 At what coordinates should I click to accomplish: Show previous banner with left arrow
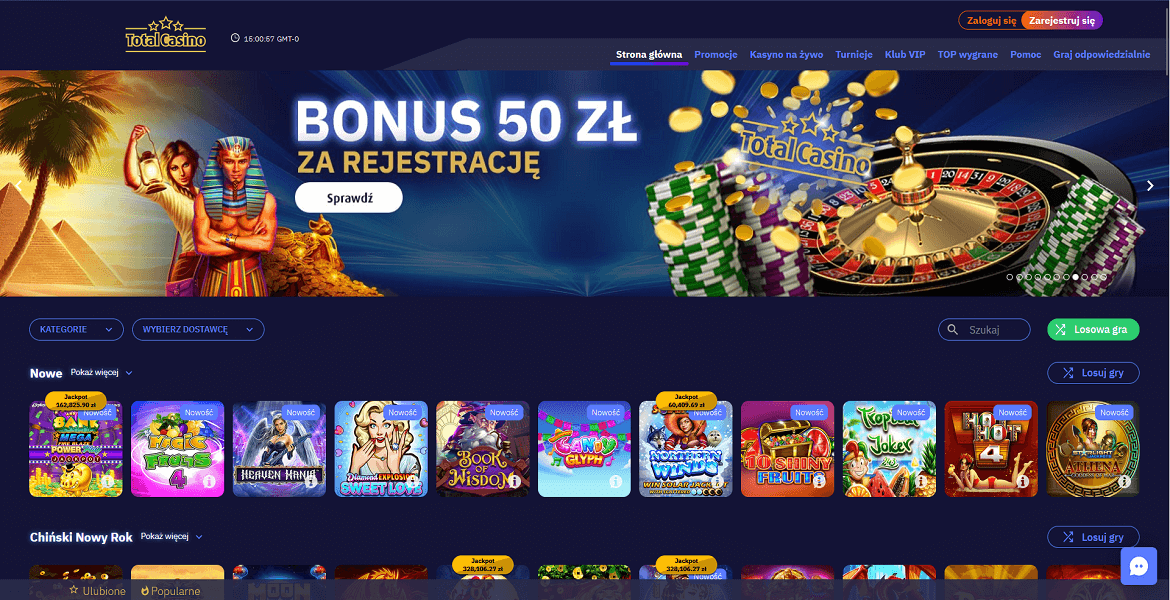coord(19,186)
